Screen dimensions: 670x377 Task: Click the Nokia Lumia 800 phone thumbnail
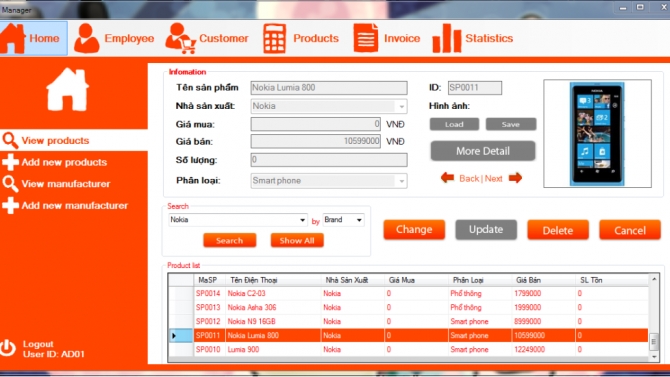(x=597, y=134)
